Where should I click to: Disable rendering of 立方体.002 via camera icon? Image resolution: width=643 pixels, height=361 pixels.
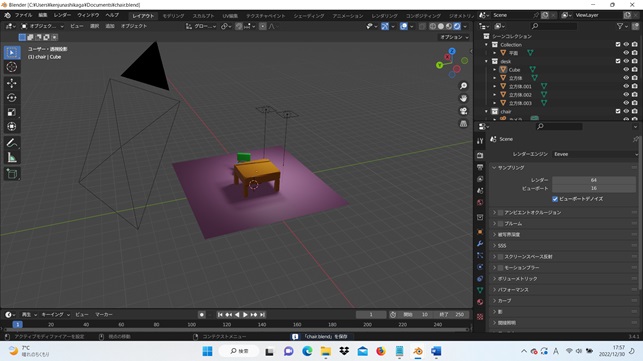click(635, 94)
